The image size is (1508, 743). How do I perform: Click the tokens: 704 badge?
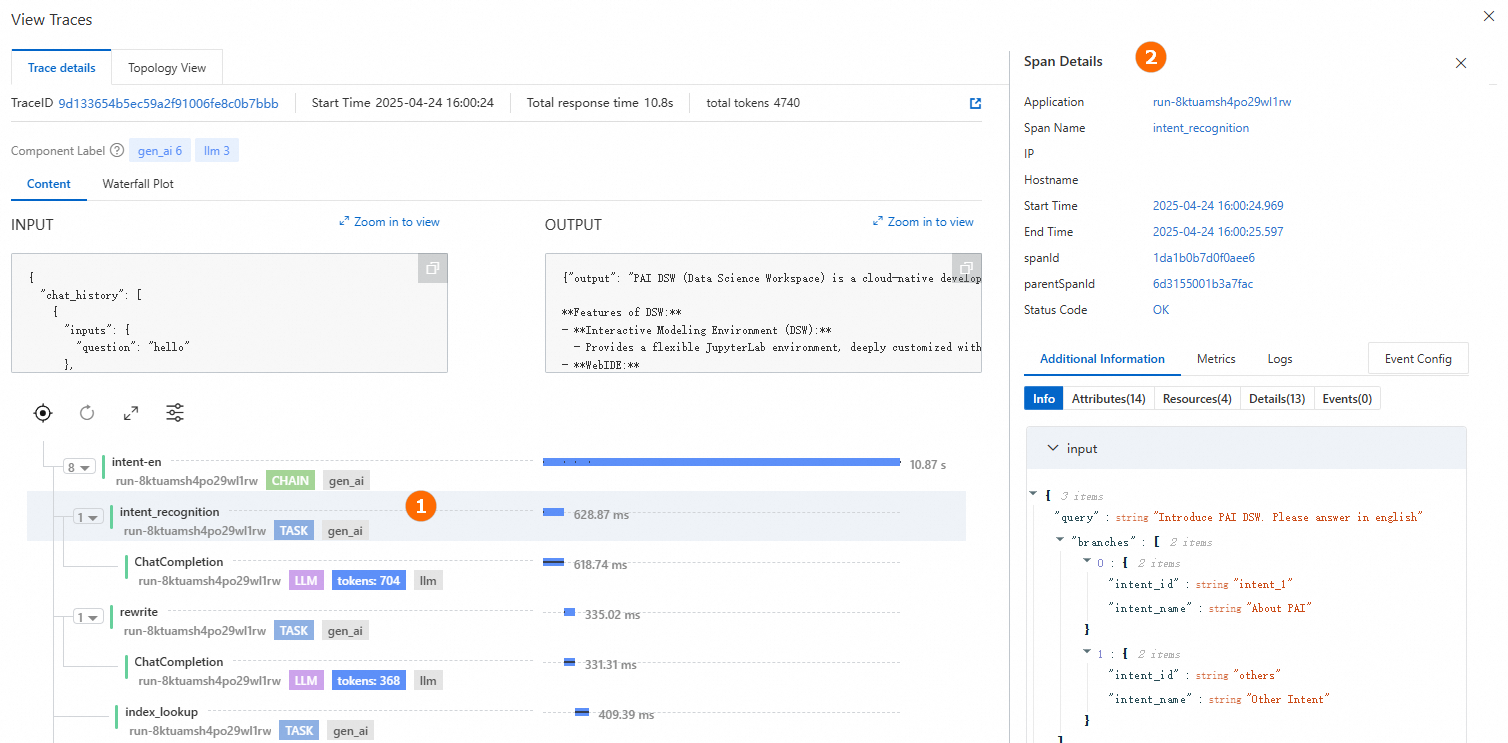tap(368, 580)
